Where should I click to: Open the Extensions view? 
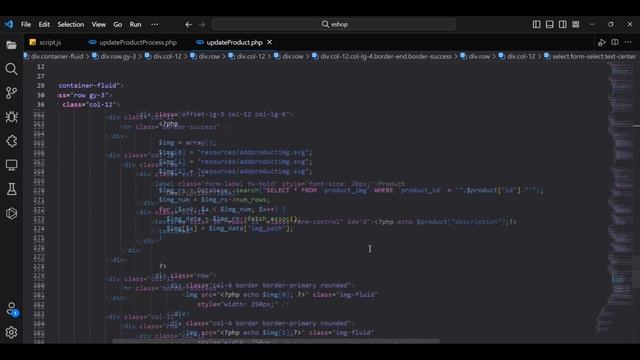point(11,141)
